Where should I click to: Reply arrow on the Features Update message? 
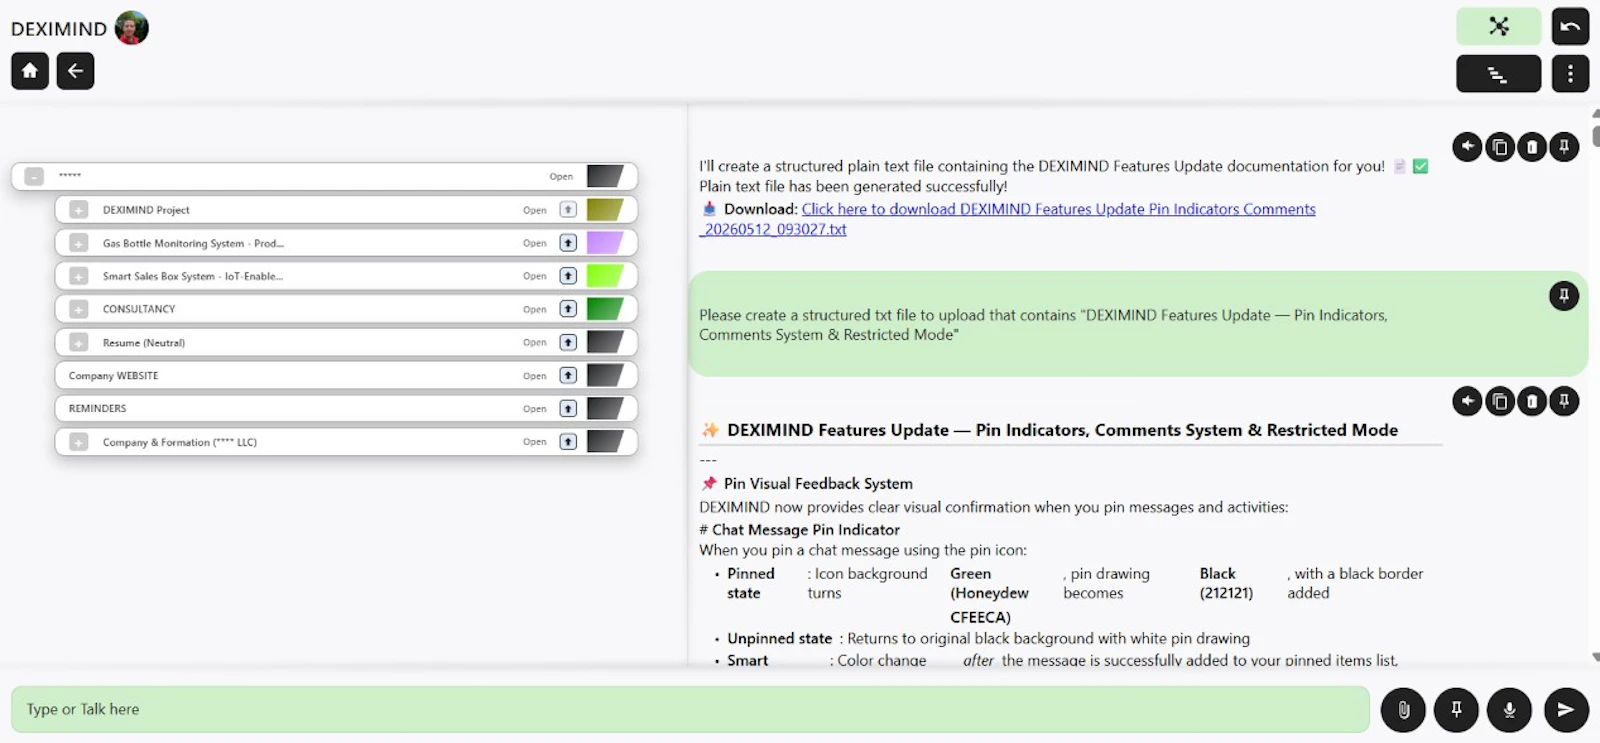point(1467,401)
